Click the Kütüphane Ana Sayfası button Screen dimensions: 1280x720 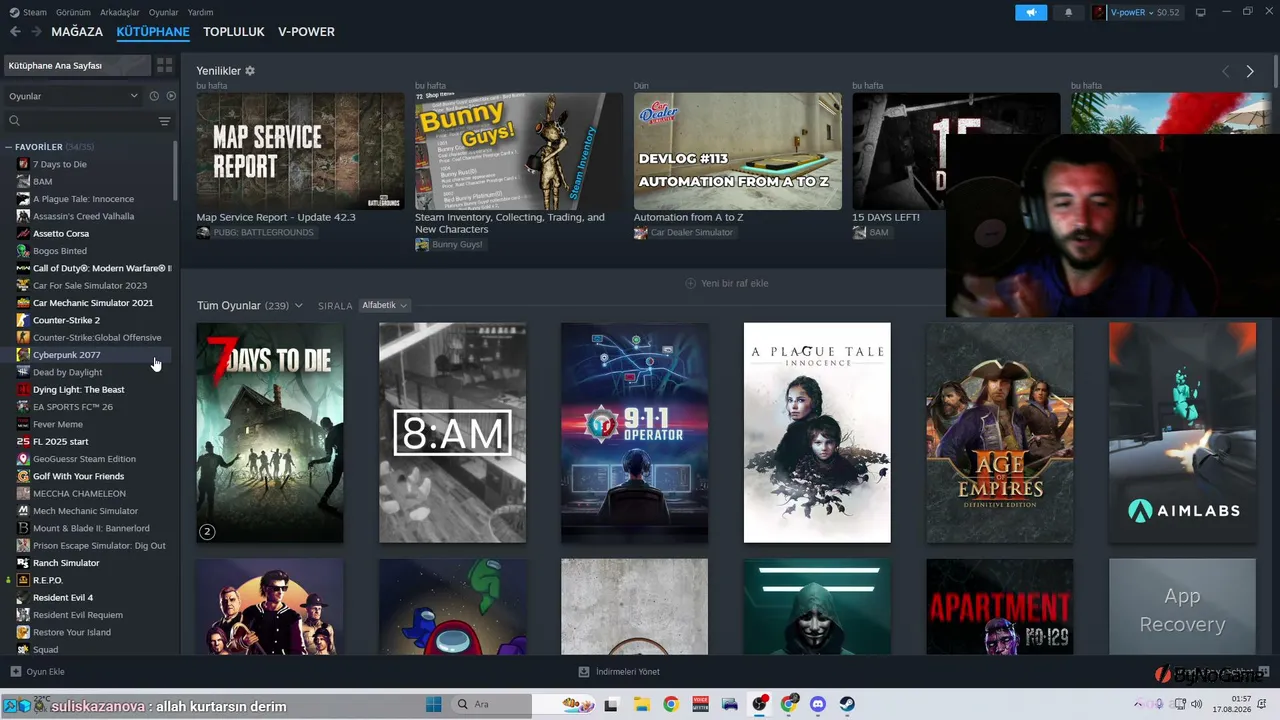(77, 65)
